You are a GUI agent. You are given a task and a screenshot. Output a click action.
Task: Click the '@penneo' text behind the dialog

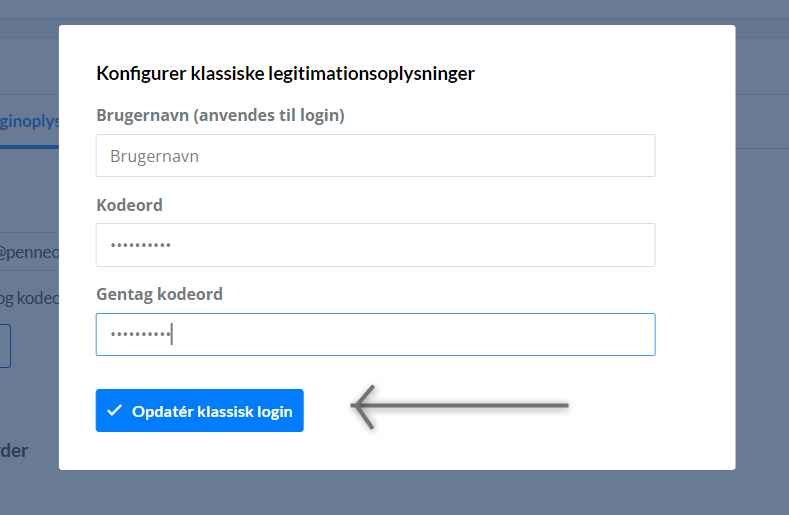(x=29, y=252)
